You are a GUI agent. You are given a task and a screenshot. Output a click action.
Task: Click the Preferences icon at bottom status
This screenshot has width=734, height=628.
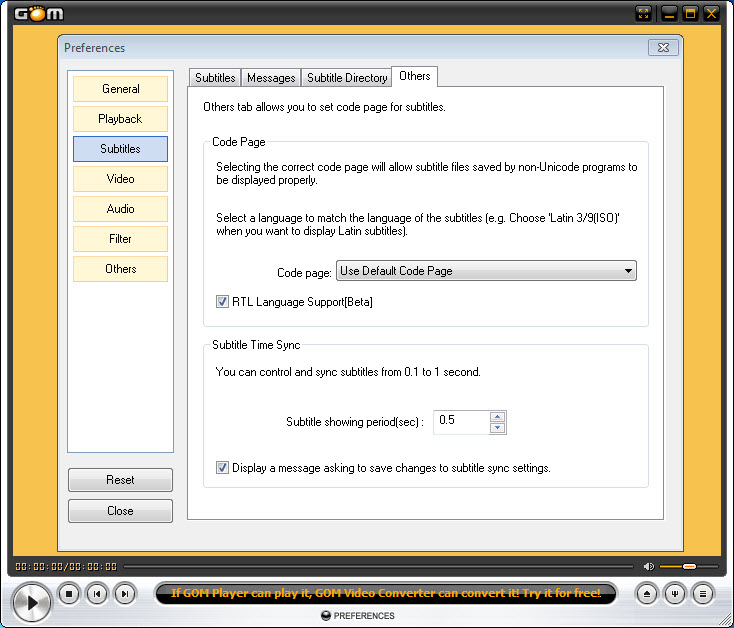tap(326, 615)
